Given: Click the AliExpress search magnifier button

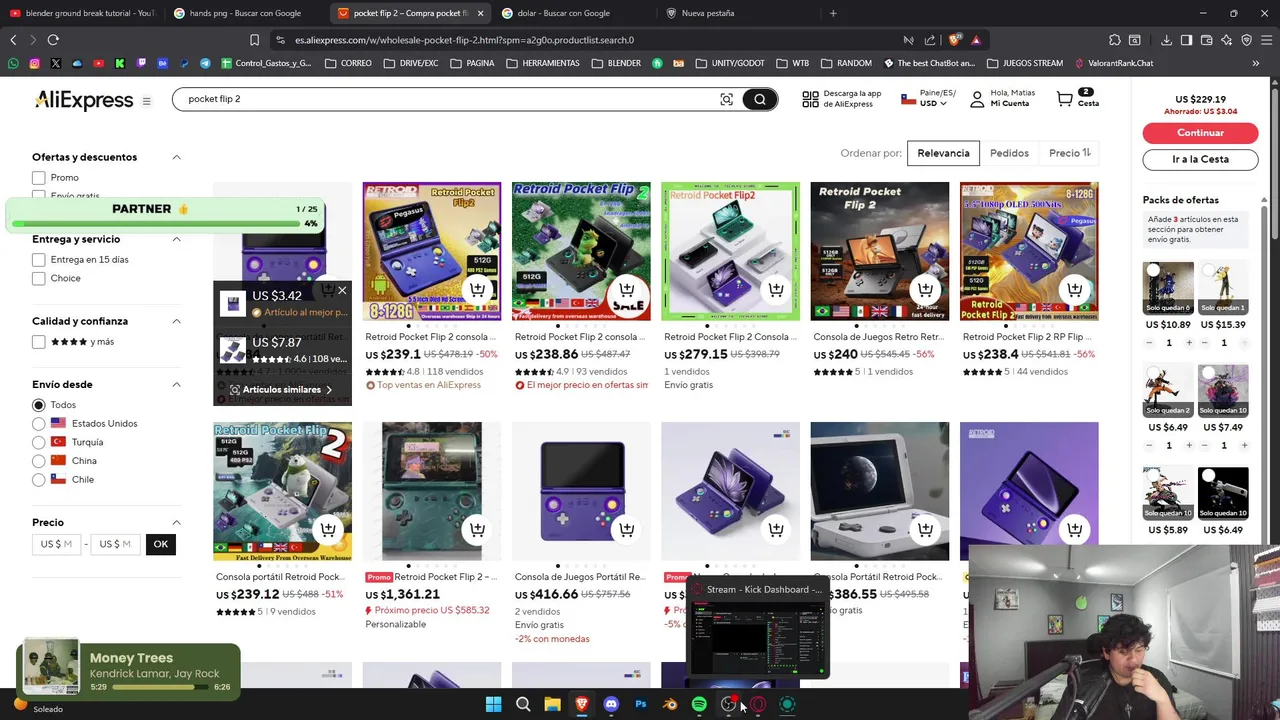Looking at the screenshot, I should click(760, 99).
